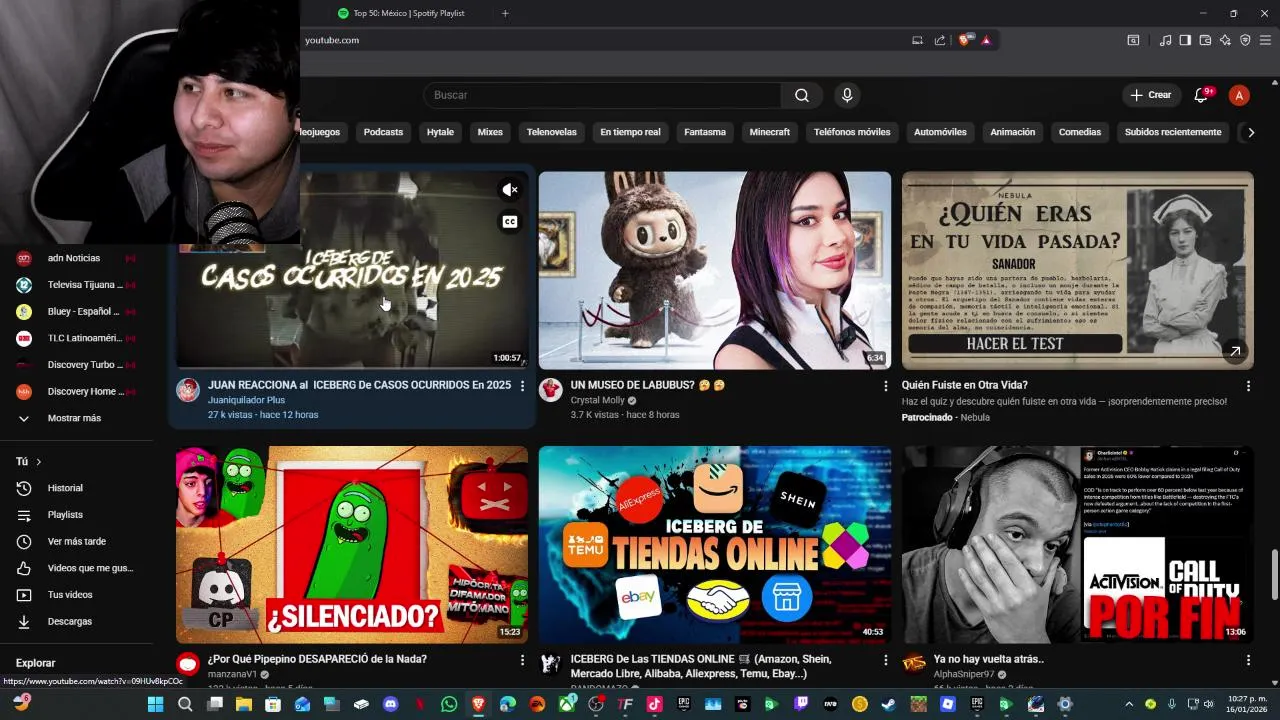Select the Podcasts category chip
This screenshot has height=720, width=1280.
(x=383, y=132)
